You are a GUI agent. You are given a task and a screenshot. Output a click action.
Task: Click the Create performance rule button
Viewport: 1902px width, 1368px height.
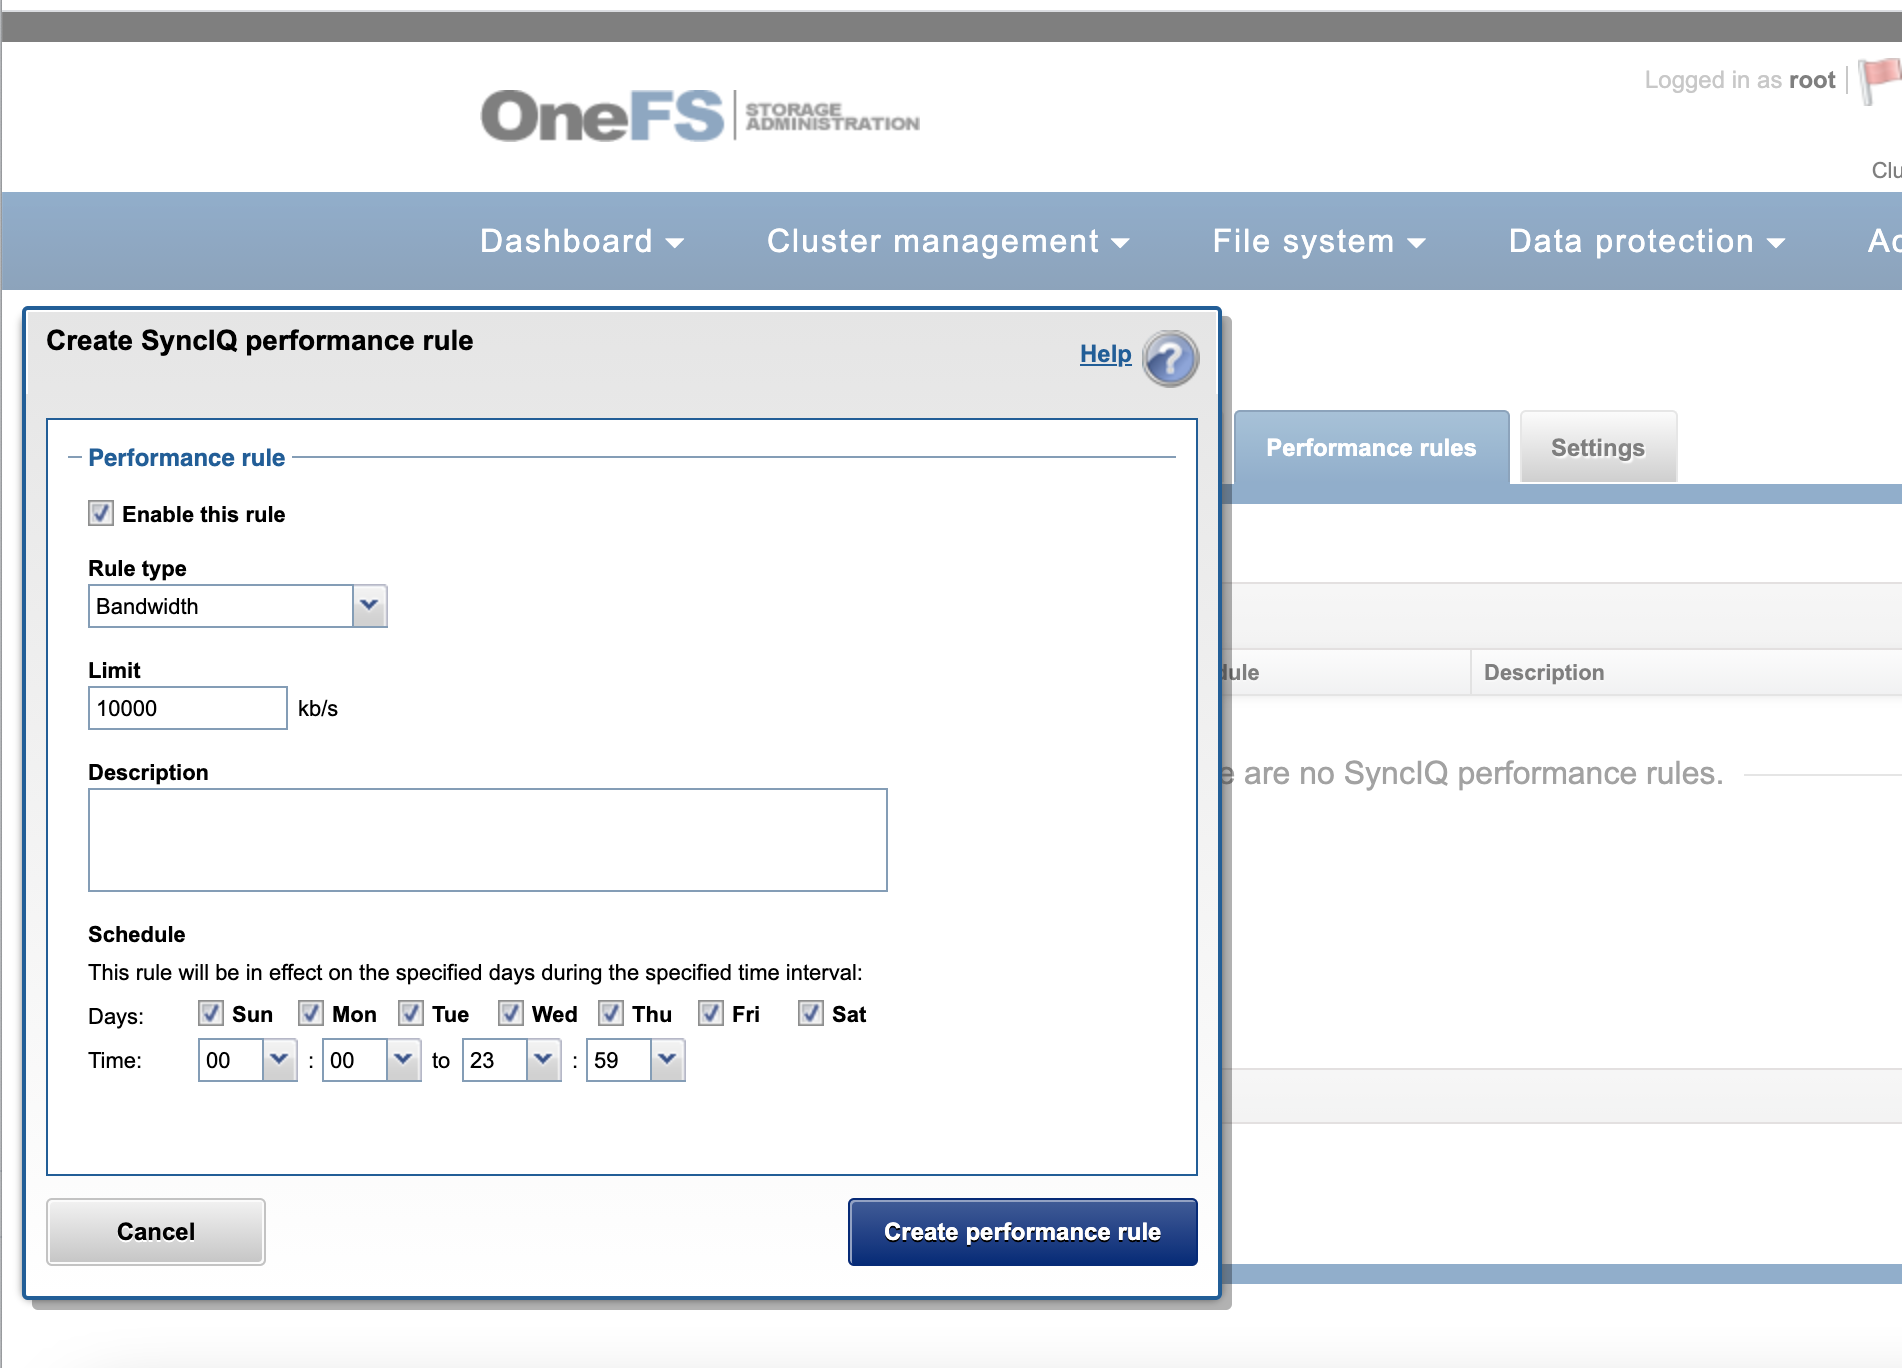tap(1022, 1231)
